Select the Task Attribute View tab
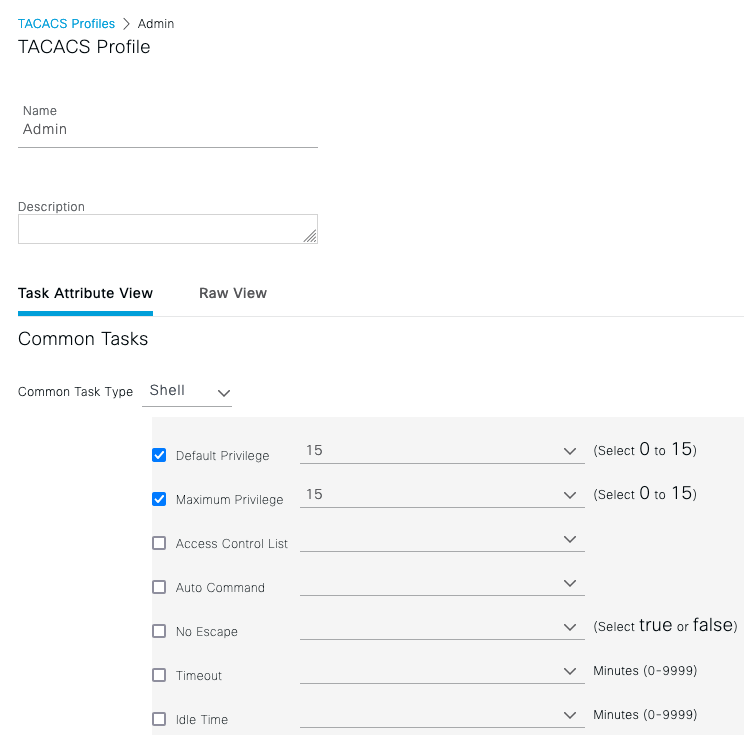 tap(85, 293)
